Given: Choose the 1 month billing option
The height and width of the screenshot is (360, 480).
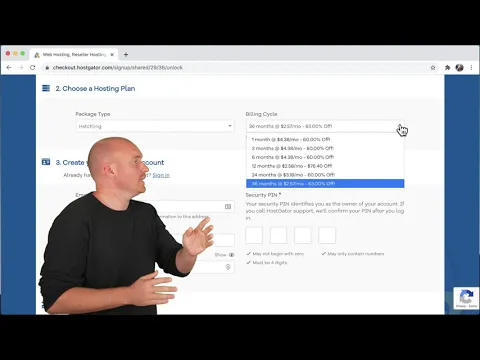Looking at the screenshot, I should (325, 139).
